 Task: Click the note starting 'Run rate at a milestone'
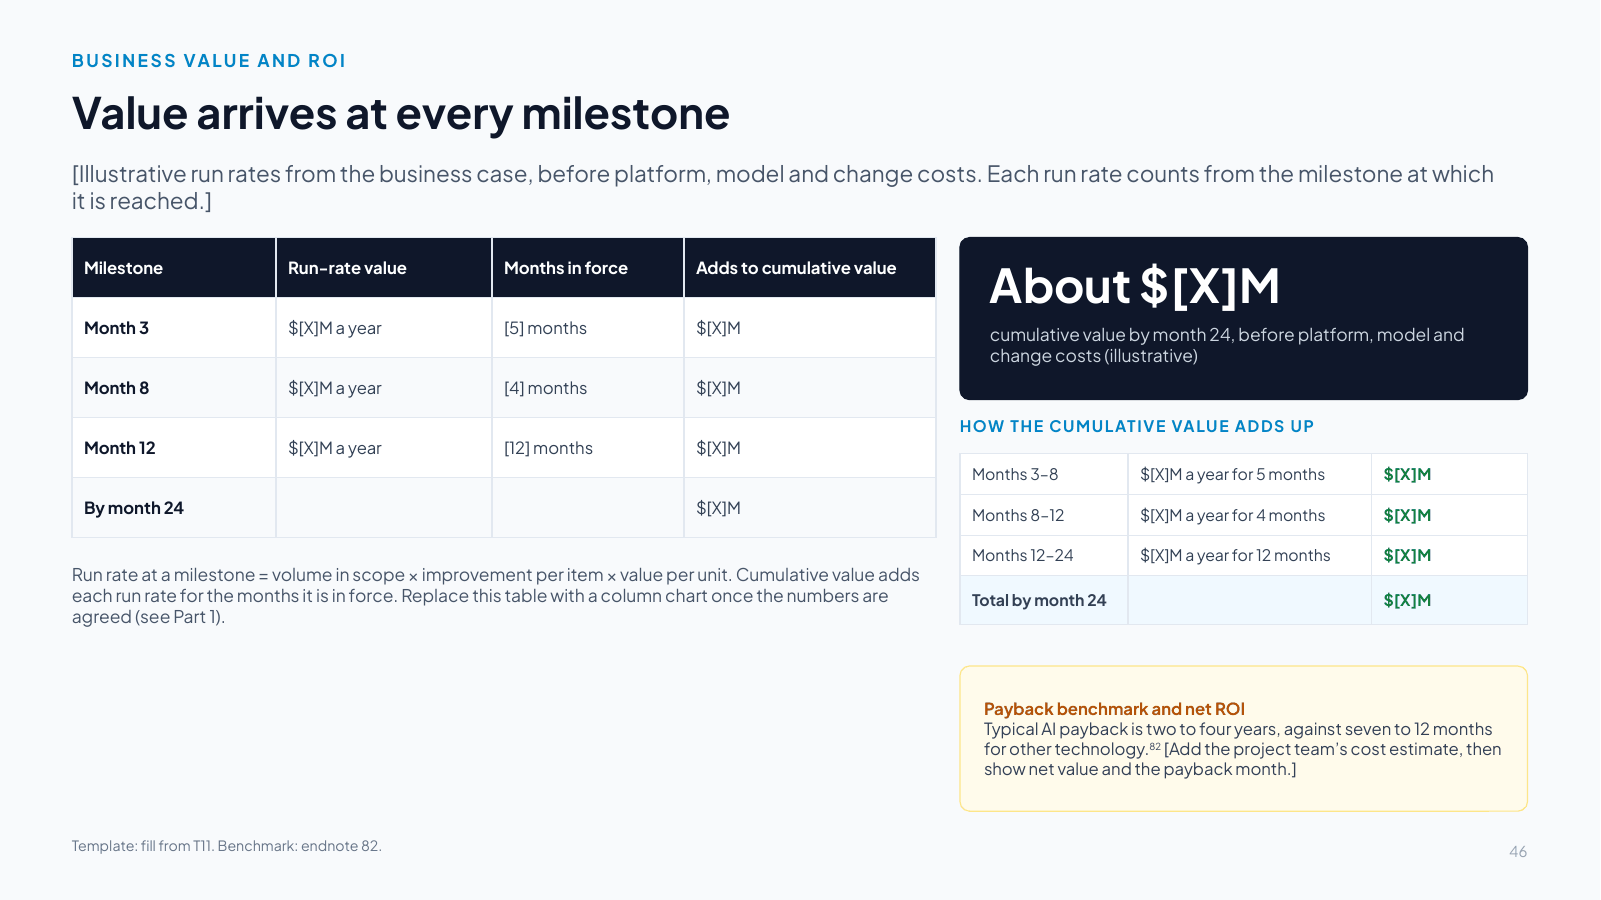click(496, 596)
